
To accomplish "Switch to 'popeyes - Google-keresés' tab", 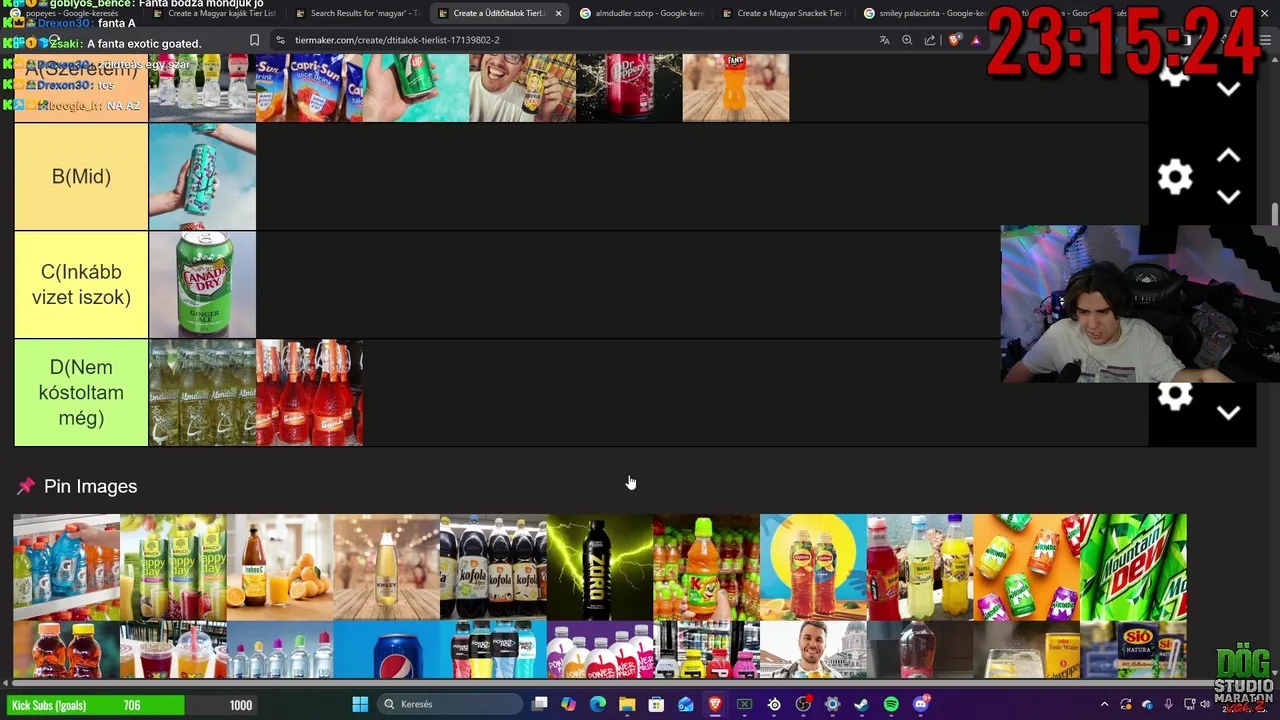I will pyautogui.click(x=70, y=13).
